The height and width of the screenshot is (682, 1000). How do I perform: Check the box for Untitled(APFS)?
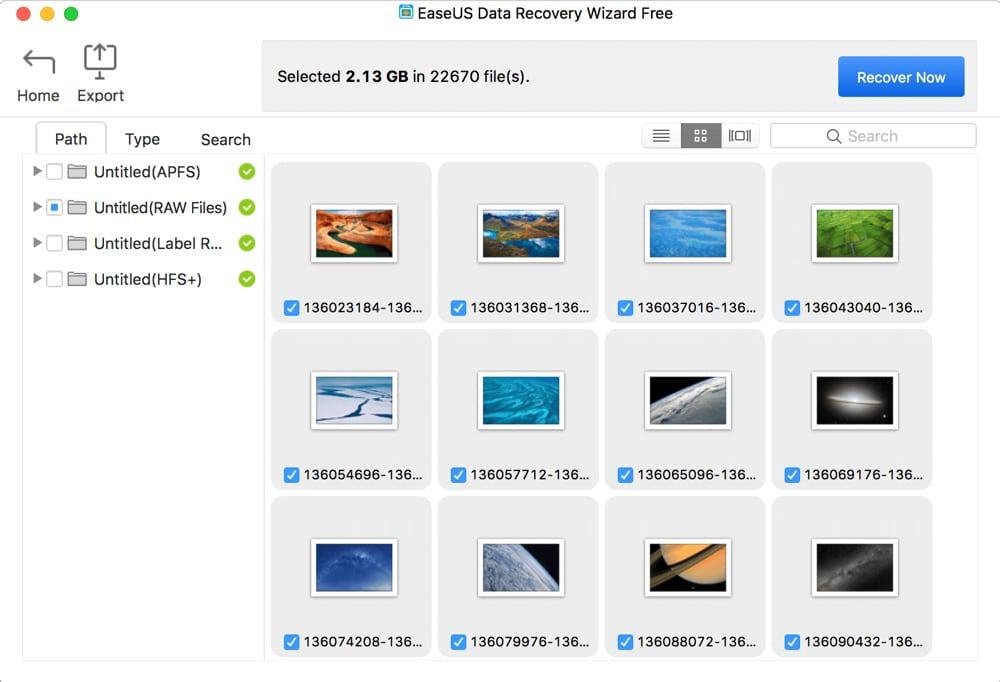coord(53,171)
